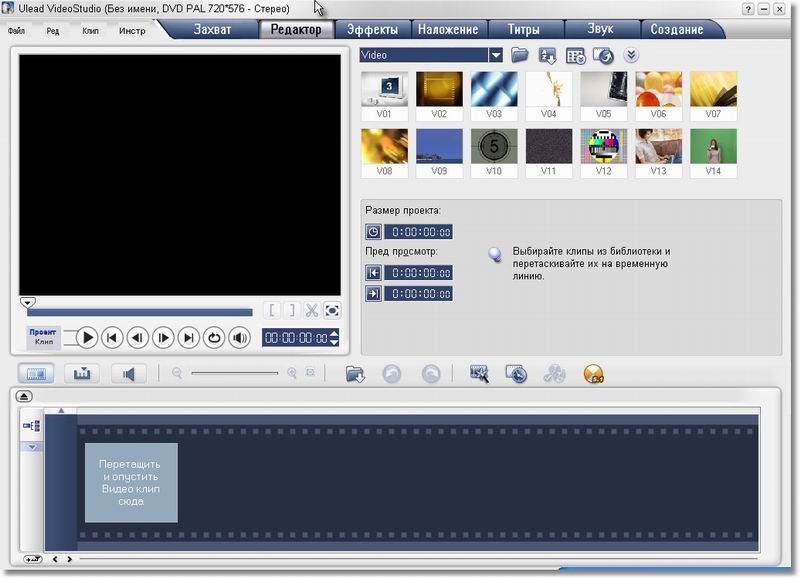Switch to timeline view mode
The height and width of the screenshot is (579, 800).
pyautogui.click(x=82, y=374)
